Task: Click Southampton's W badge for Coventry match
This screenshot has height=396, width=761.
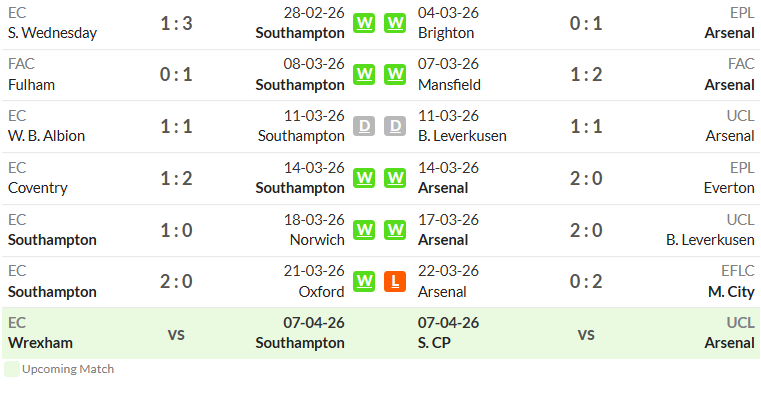Action: pos(364,178)
